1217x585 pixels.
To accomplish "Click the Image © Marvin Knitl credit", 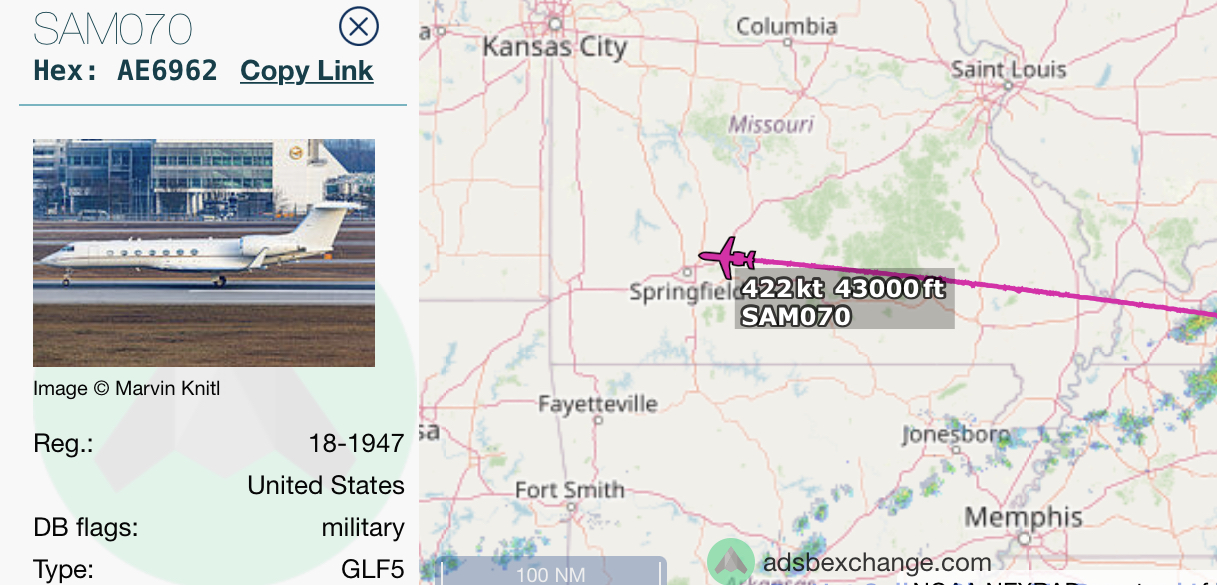I will click(x=127, y=388).
